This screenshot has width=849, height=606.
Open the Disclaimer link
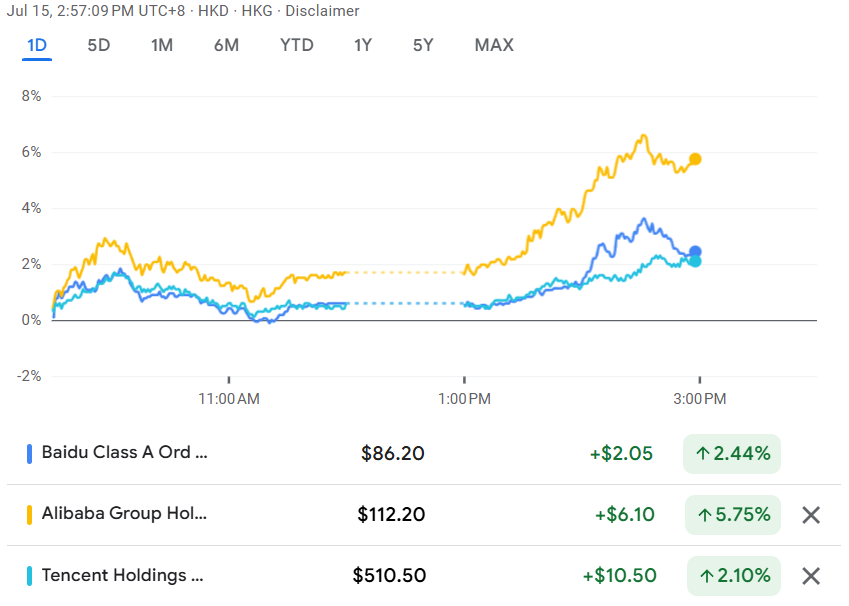click(322, 11)
